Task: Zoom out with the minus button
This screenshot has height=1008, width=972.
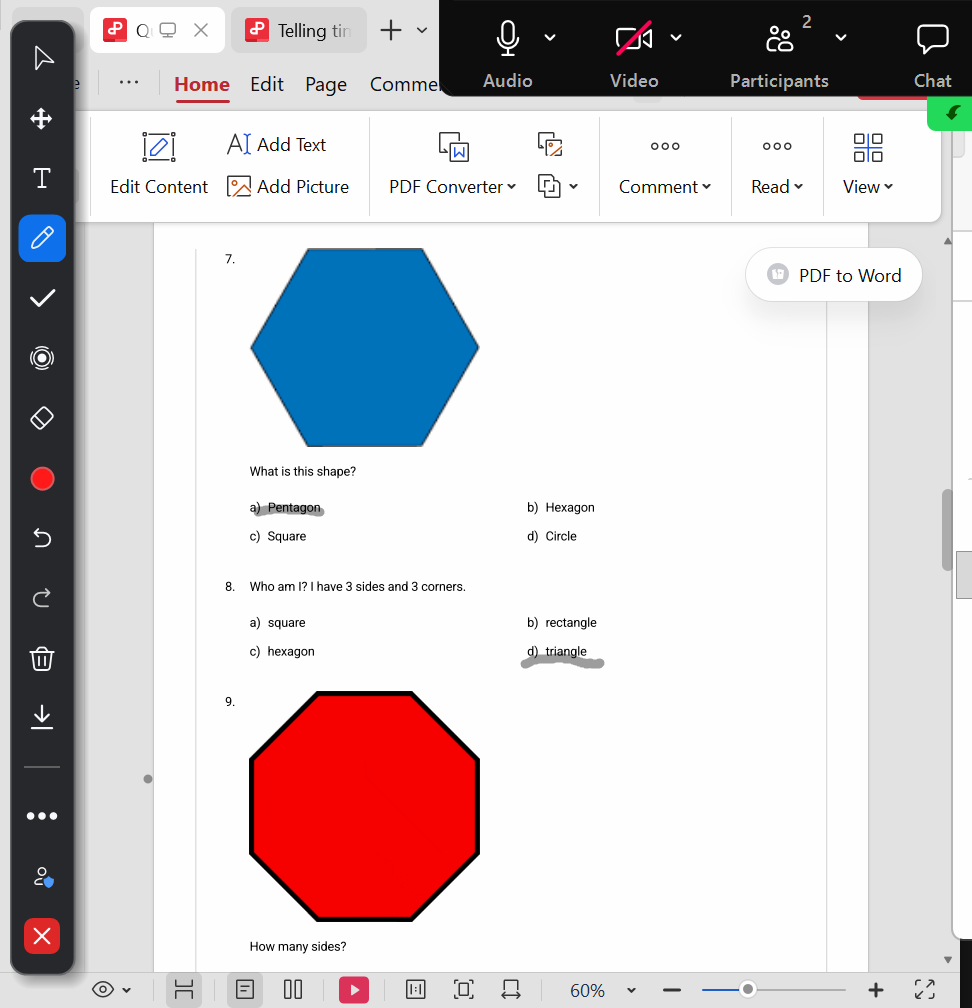Action: (x=672, y=990)
